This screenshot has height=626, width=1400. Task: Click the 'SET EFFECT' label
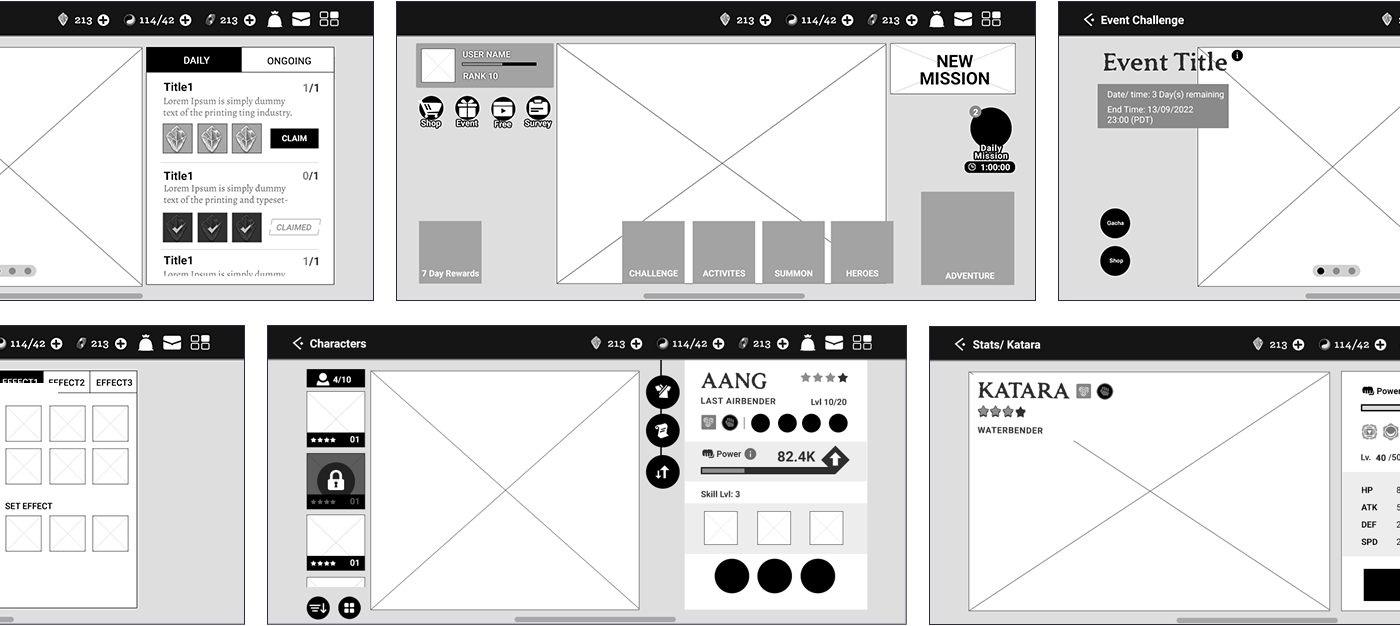tap(29, 506)
